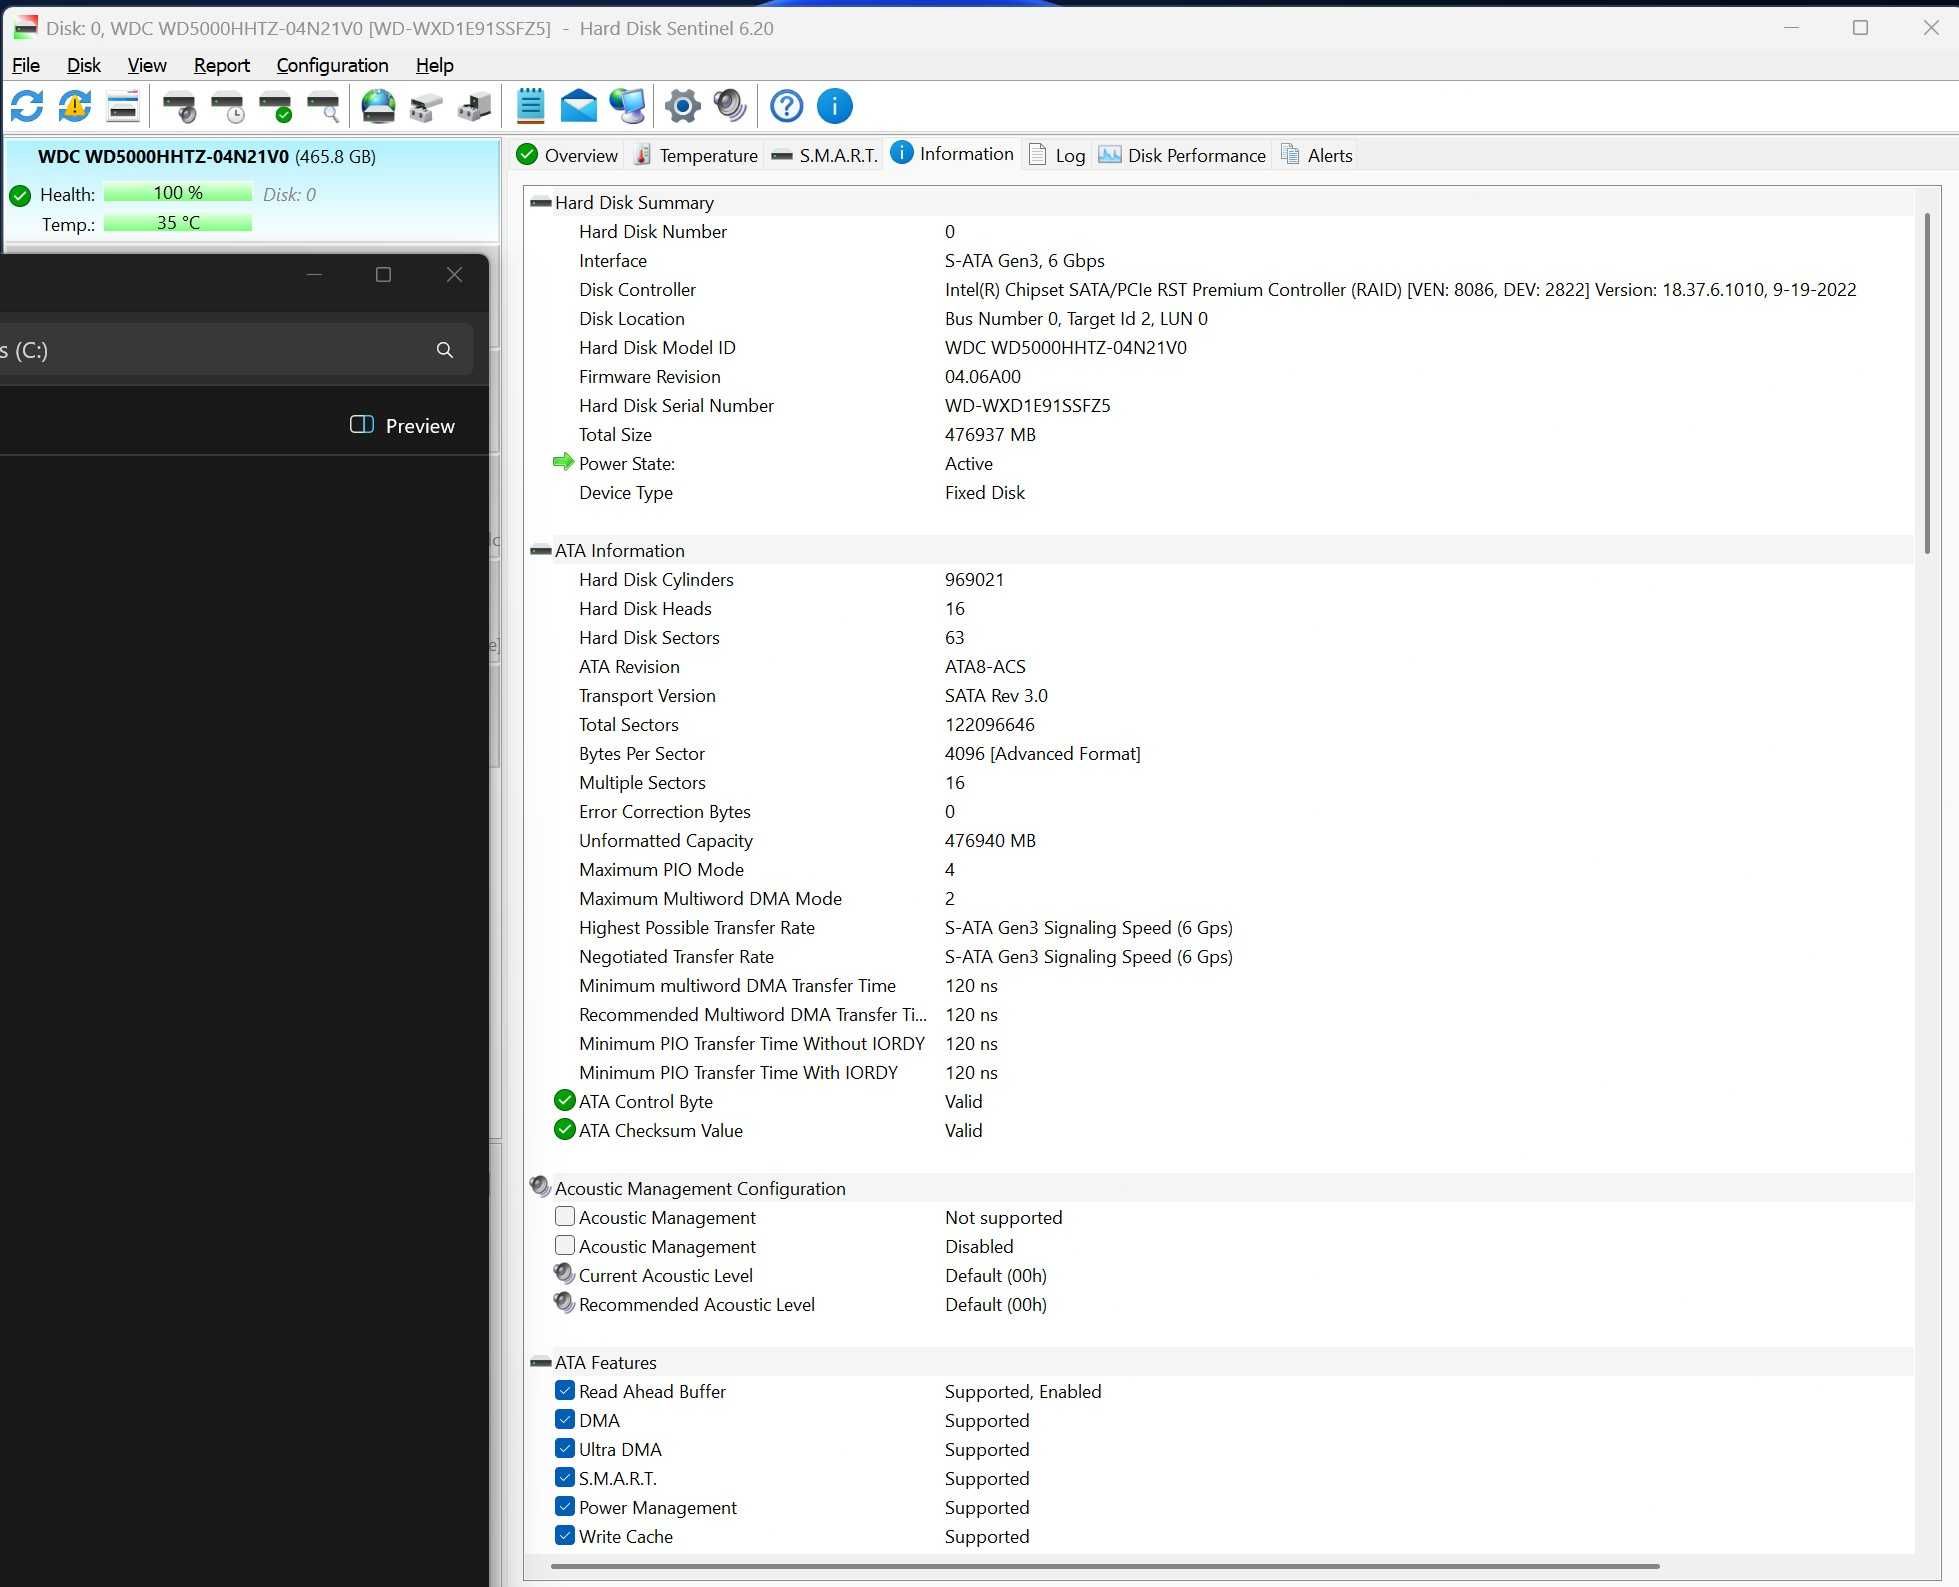
Task: Open help via question mark icon
Action: [787, 106]
